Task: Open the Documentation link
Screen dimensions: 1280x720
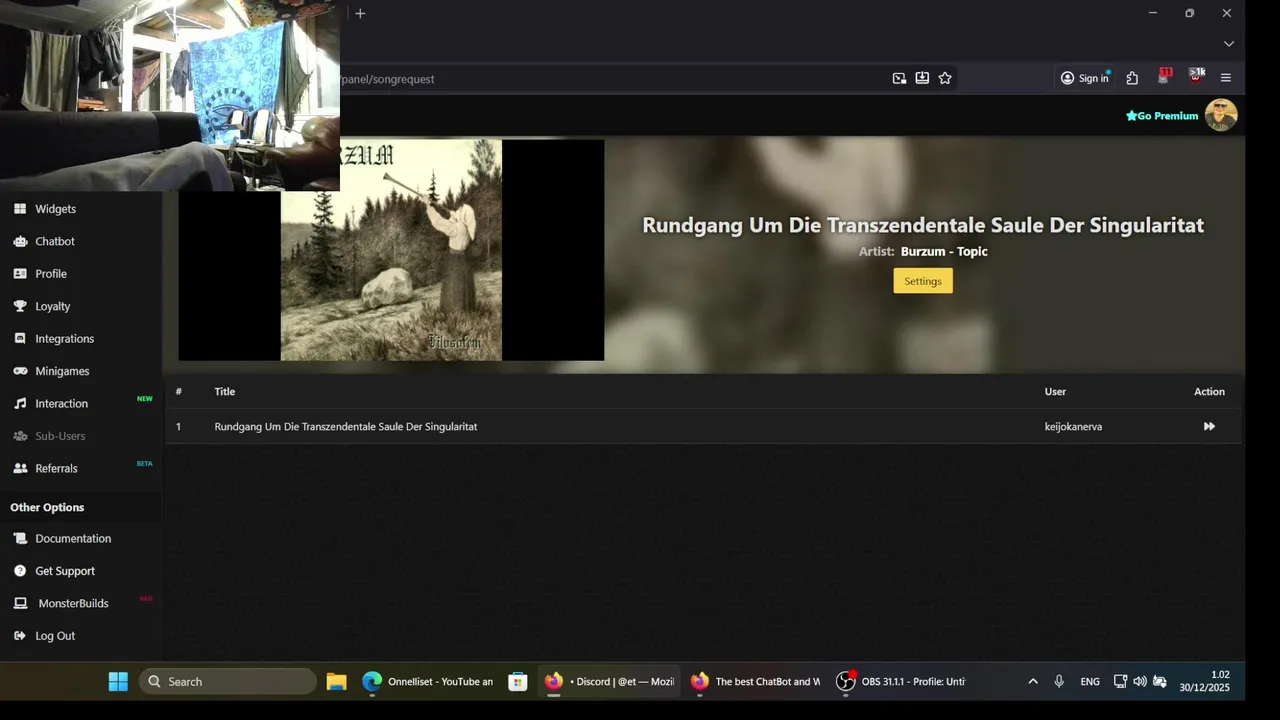Action: coord(73,538)
